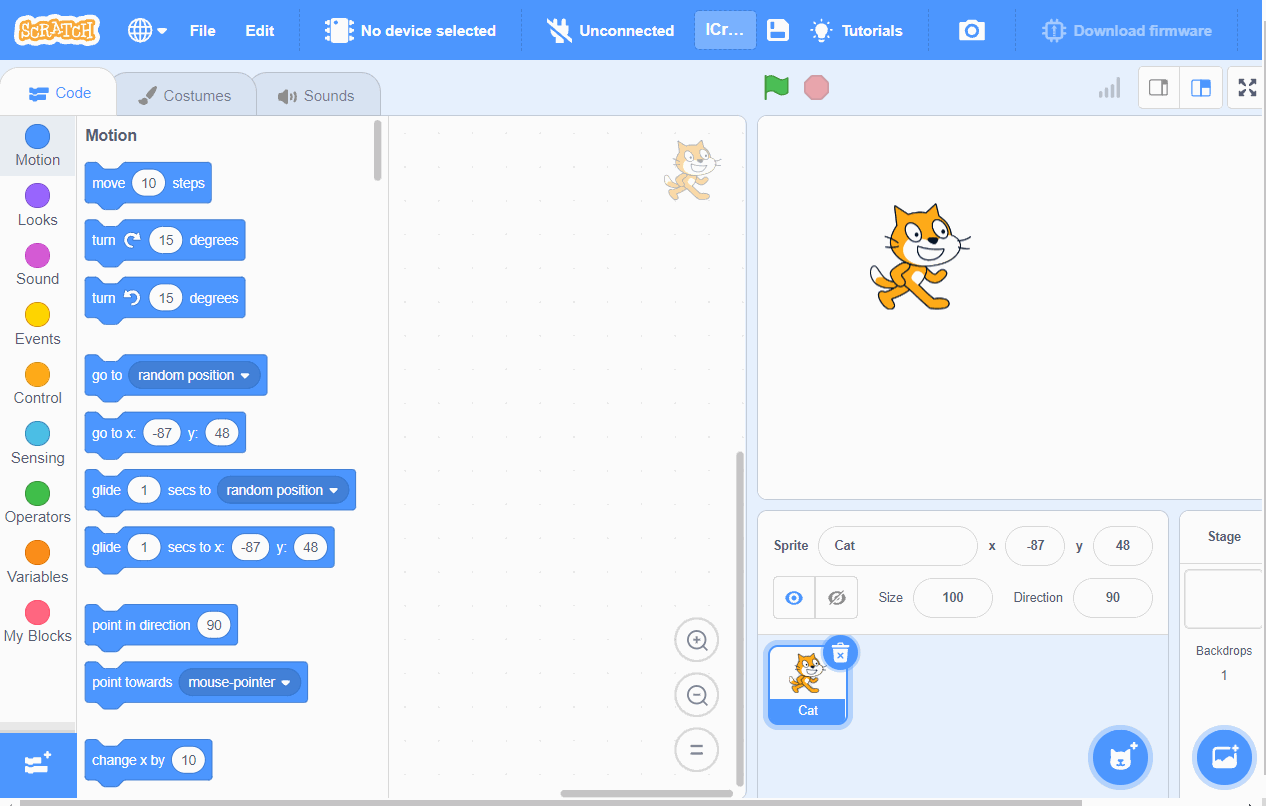Click turn clockwise 15 degrees block

click(x=165, y=241)
